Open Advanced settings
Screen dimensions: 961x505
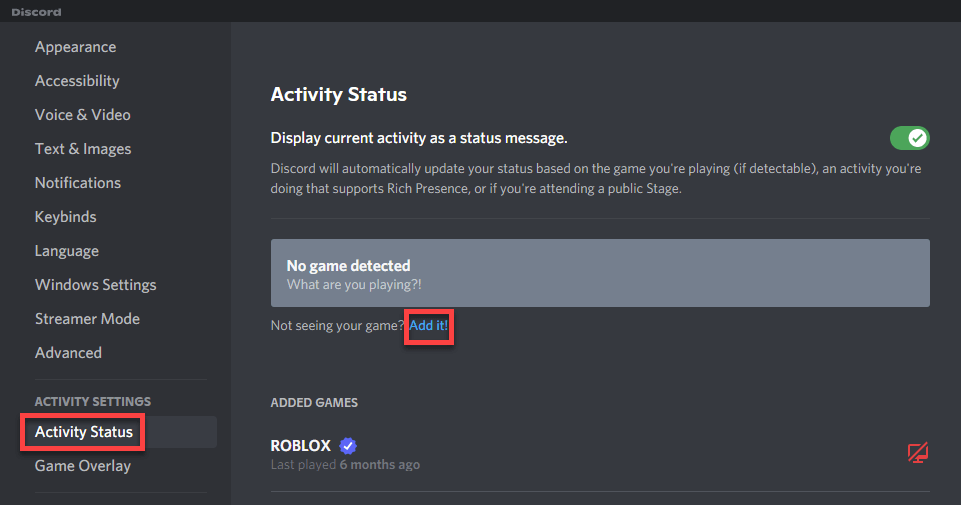point(68,353)
